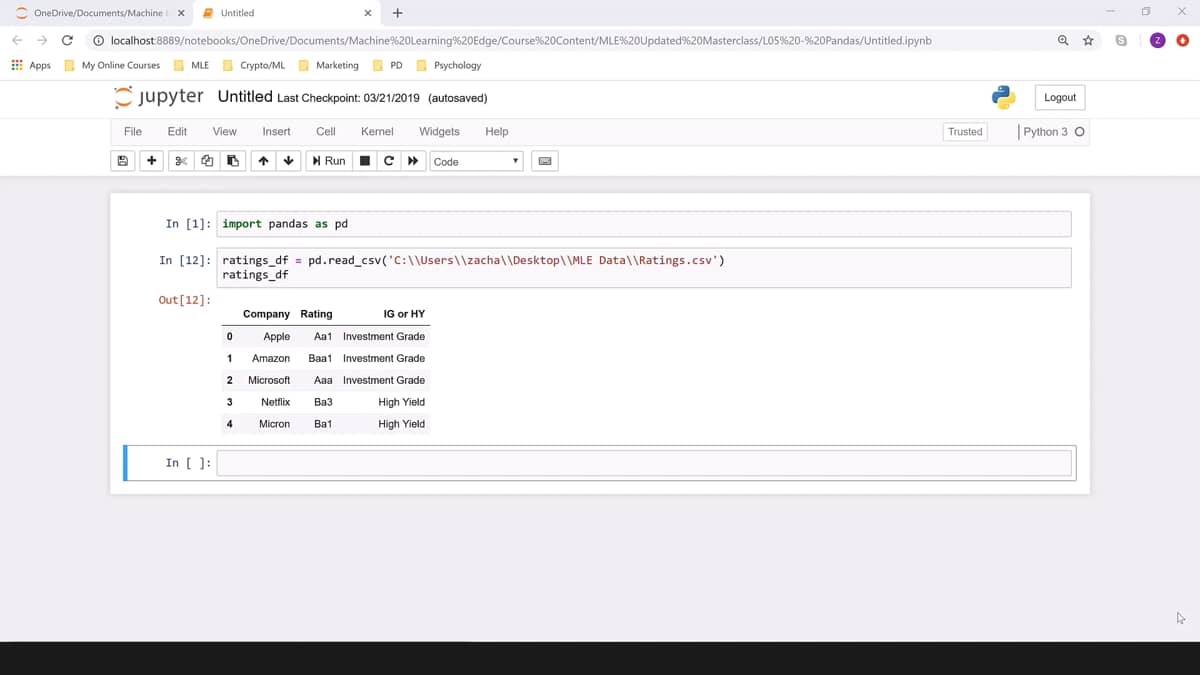Focus the empty code cell input
The width and height of the screenshot is (1200, 675).
tap(644, 463)
